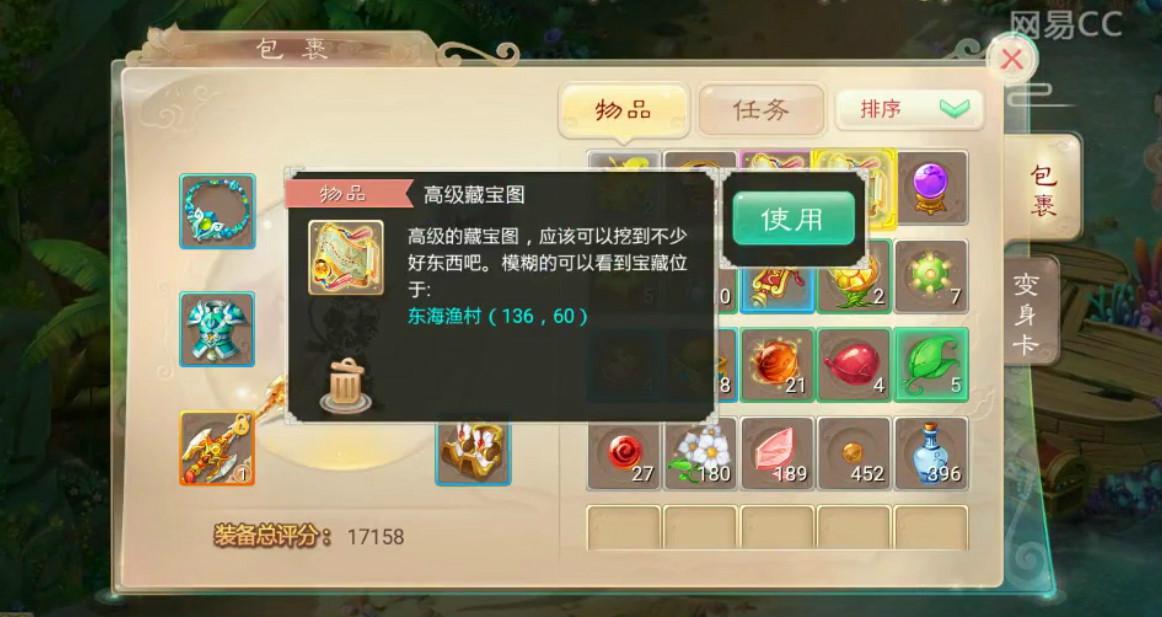Open the 排序 sort dropdown
1162x617 pixels.
(x=910, y=110)
